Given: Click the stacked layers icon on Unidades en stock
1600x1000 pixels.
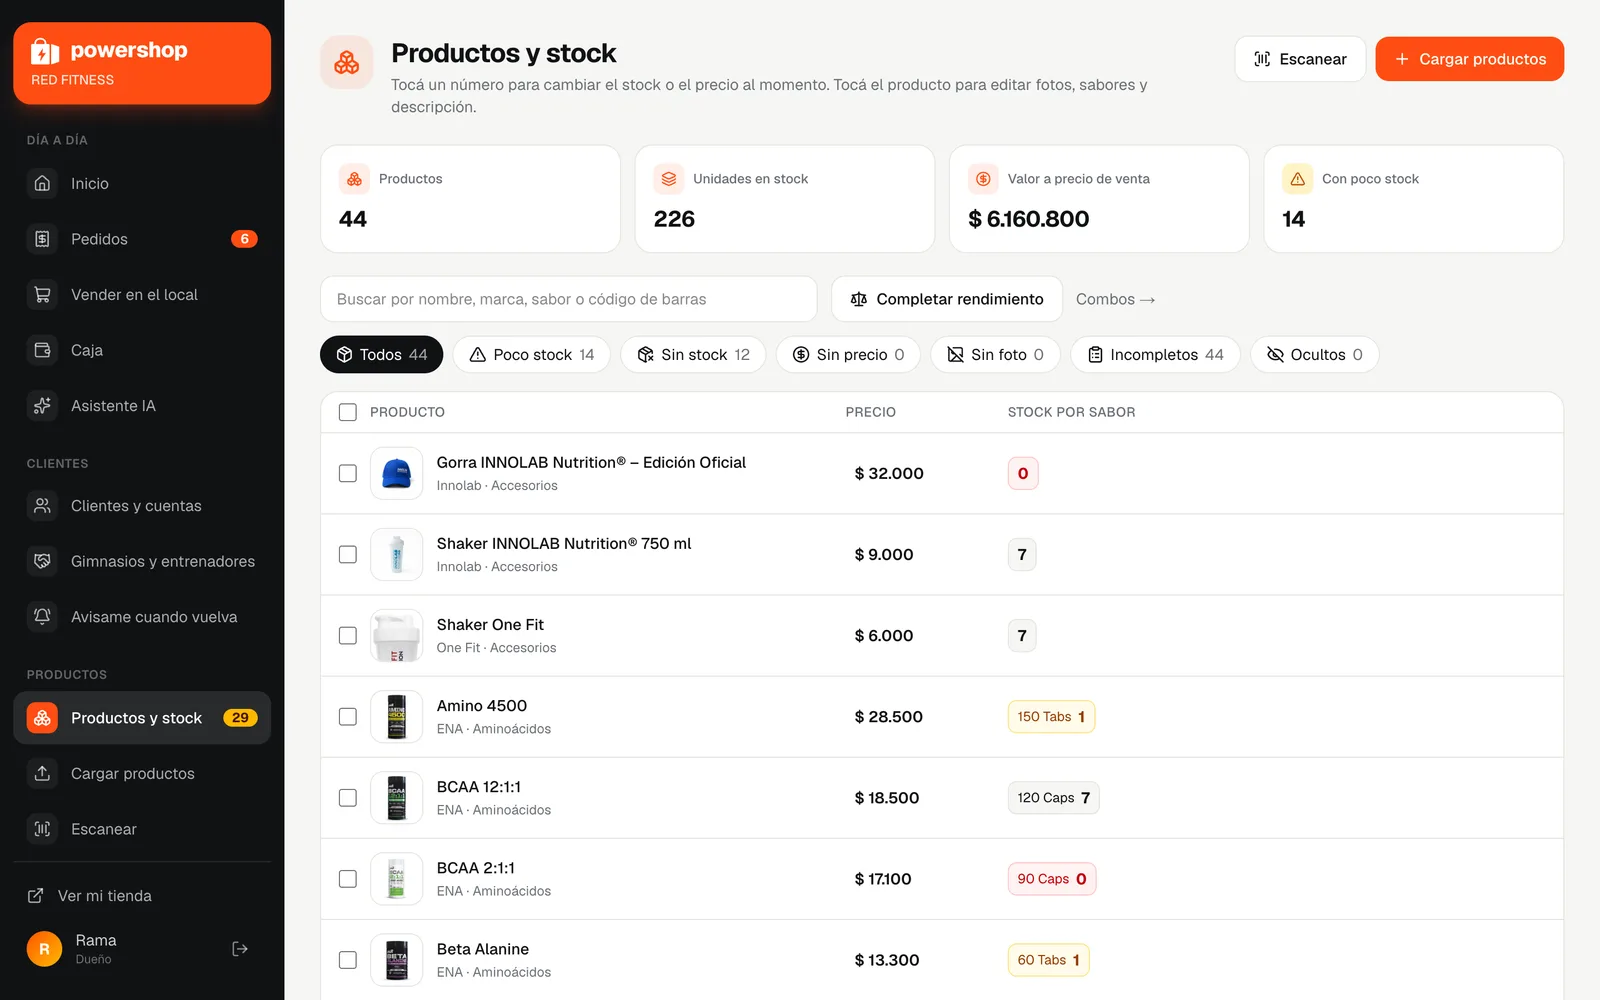Looking at the screenshot, I should click(x=669, y=179).
